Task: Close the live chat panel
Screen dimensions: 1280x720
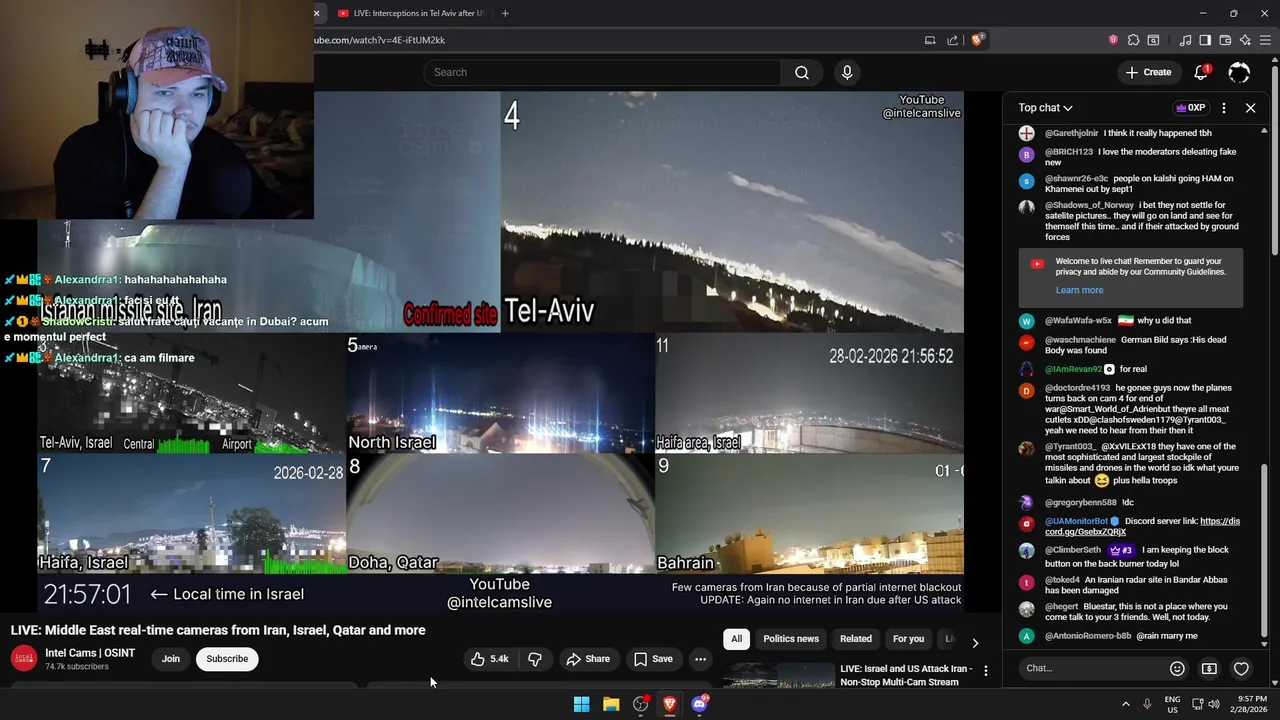Action: [x=1250, y=108]
